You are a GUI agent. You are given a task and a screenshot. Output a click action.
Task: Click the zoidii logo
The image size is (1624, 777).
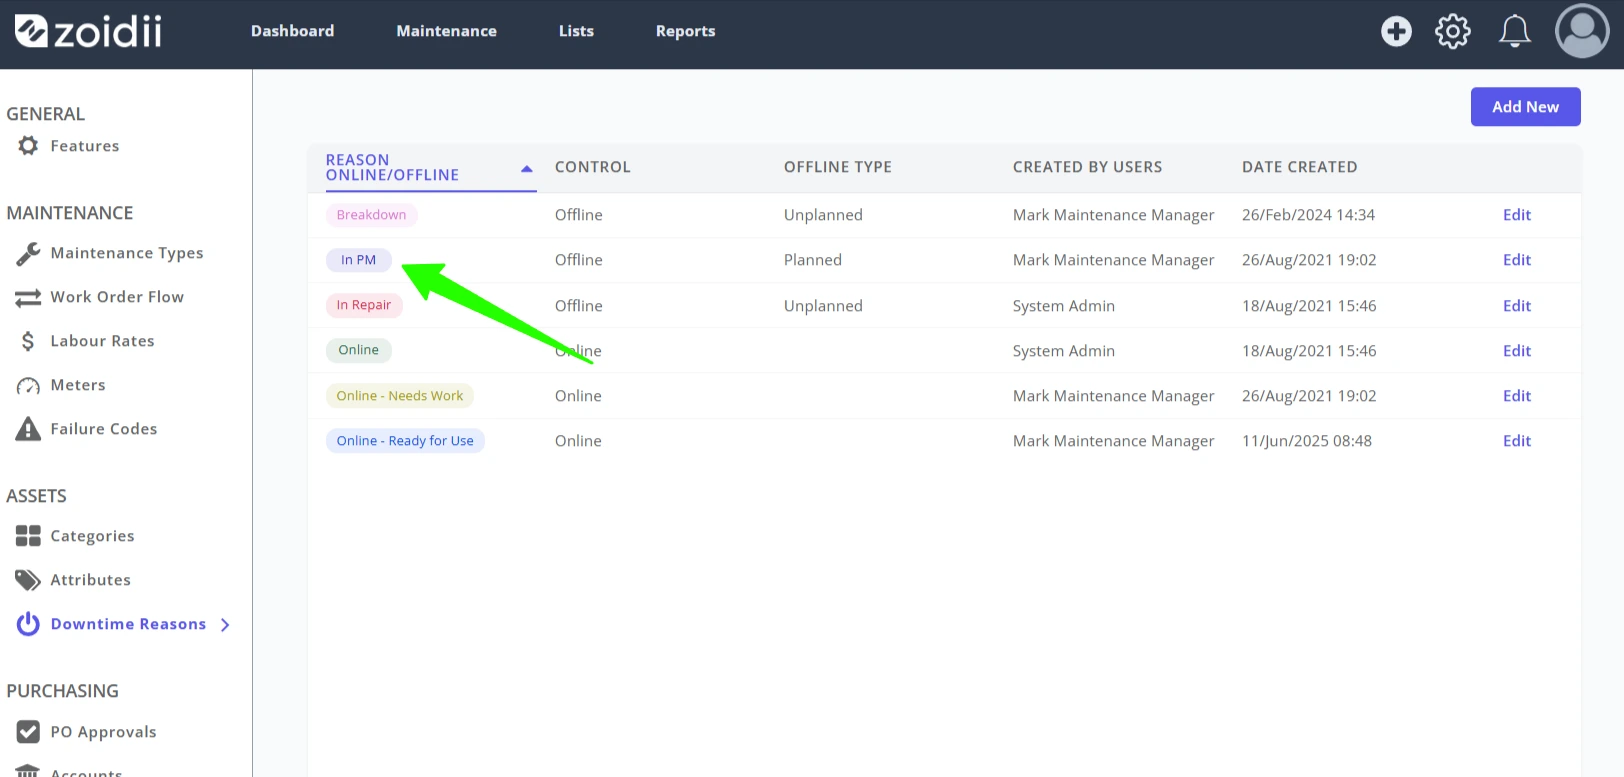point(88,31)
